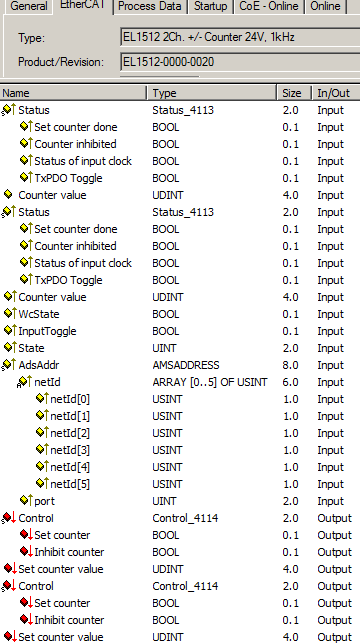The width and height of the screenshot is (360, 644).
Task: Click the BOOL type cell of WcState
Action: coord(165,314)
